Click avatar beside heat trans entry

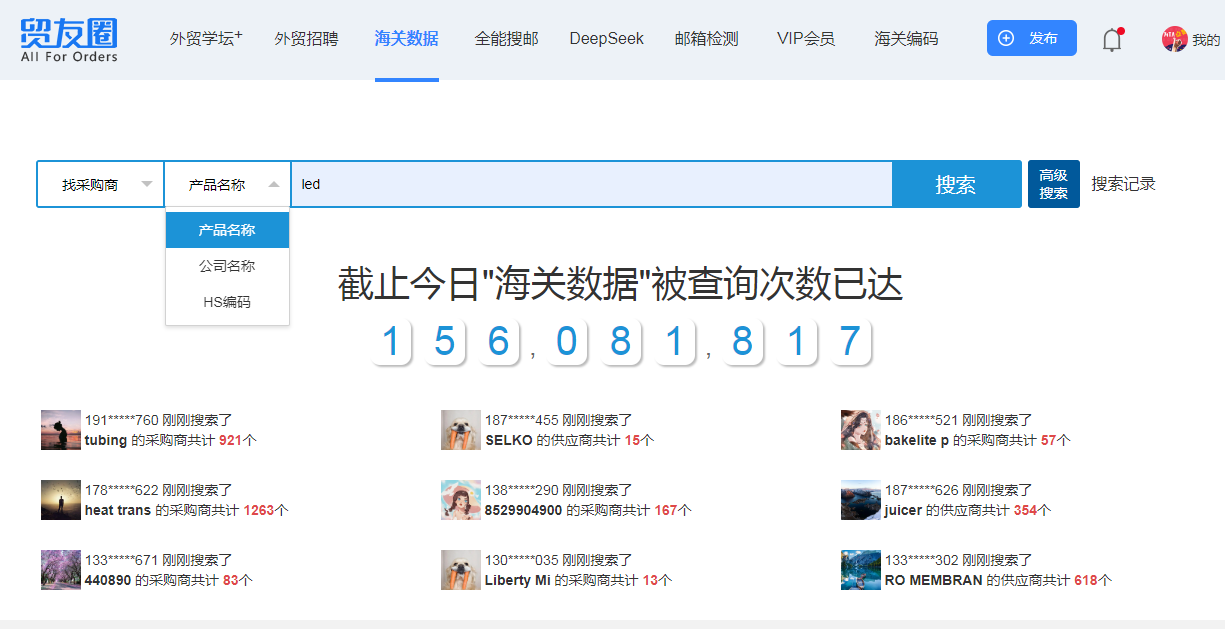[61, 500]
